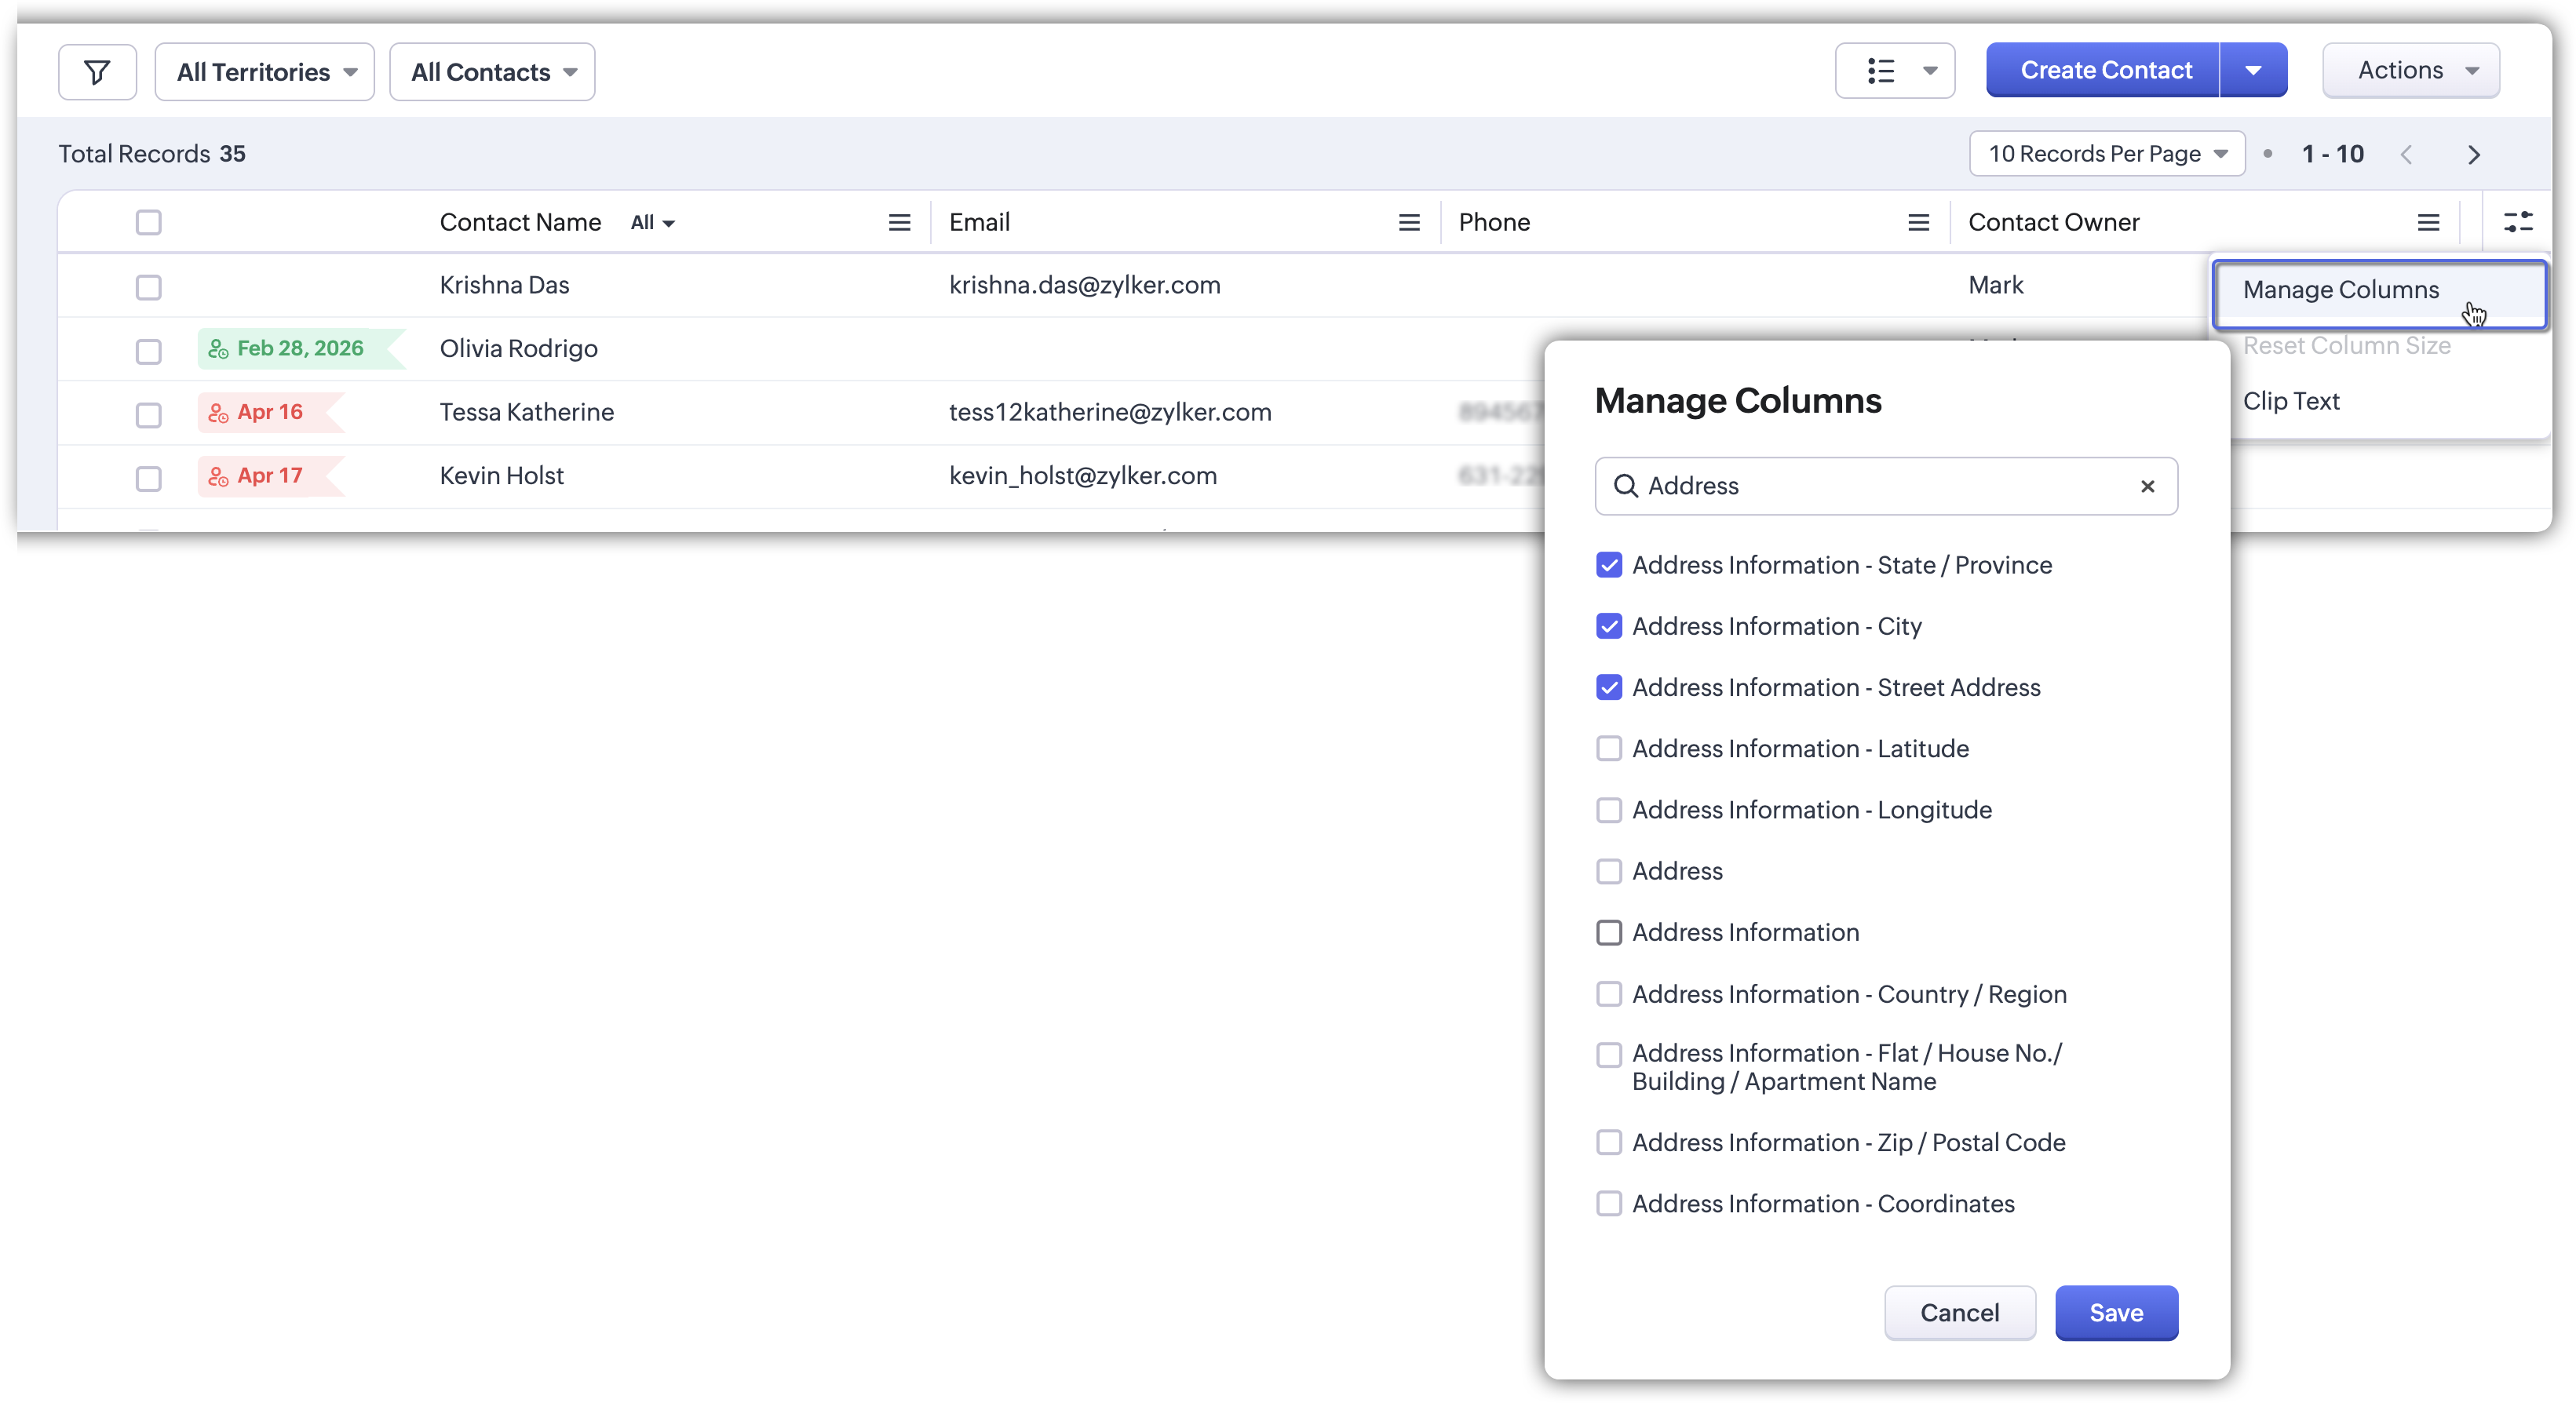Open the column settings sliders icon
Screen dimensions: 2576x1403
[x=2517, y=222]
